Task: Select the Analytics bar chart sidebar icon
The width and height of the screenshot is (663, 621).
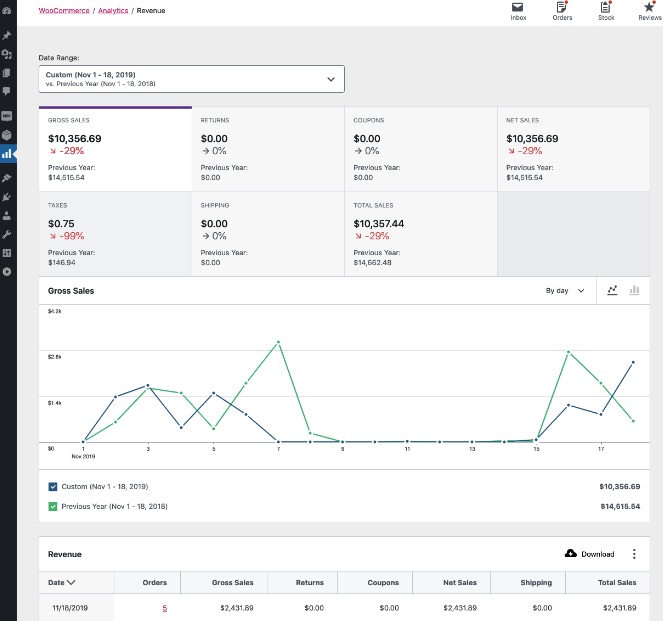Action: [6, 154]
